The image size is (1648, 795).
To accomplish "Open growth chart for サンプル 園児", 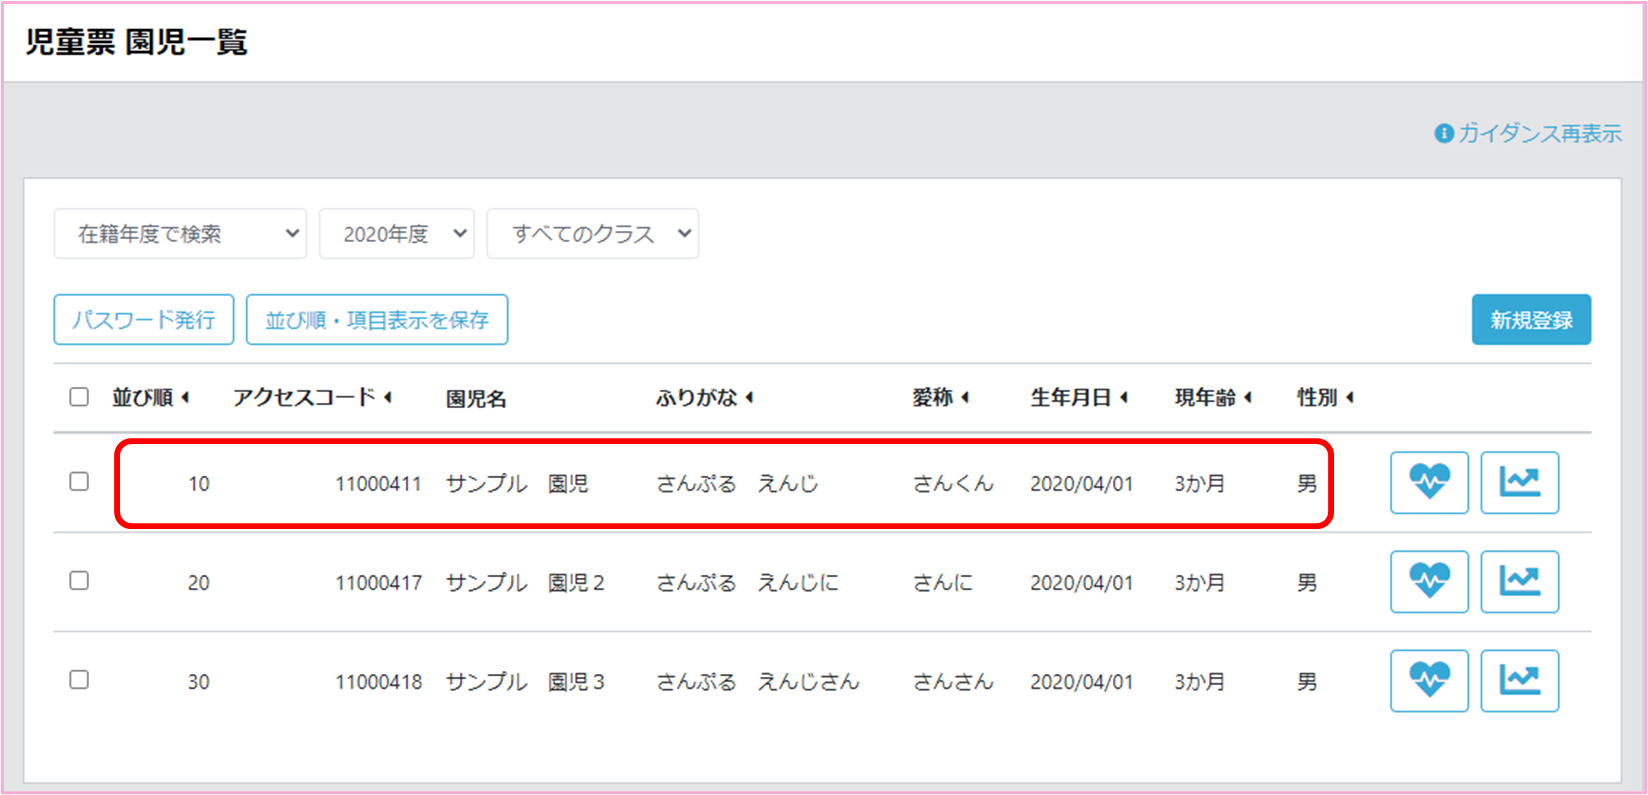I will coord(1519,483).
